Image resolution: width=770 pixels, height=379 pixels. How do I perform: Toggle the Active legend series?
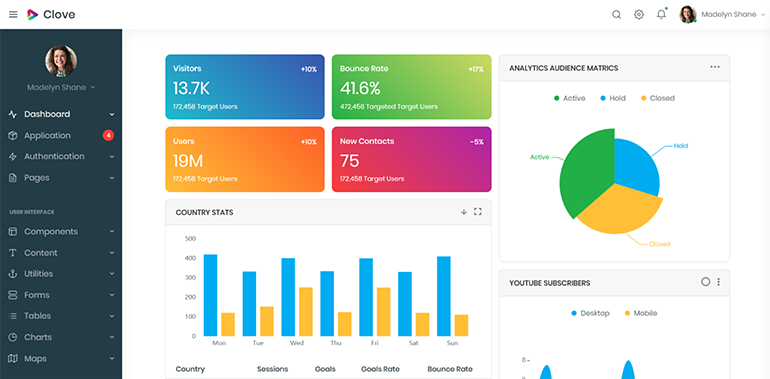point(569,98)
